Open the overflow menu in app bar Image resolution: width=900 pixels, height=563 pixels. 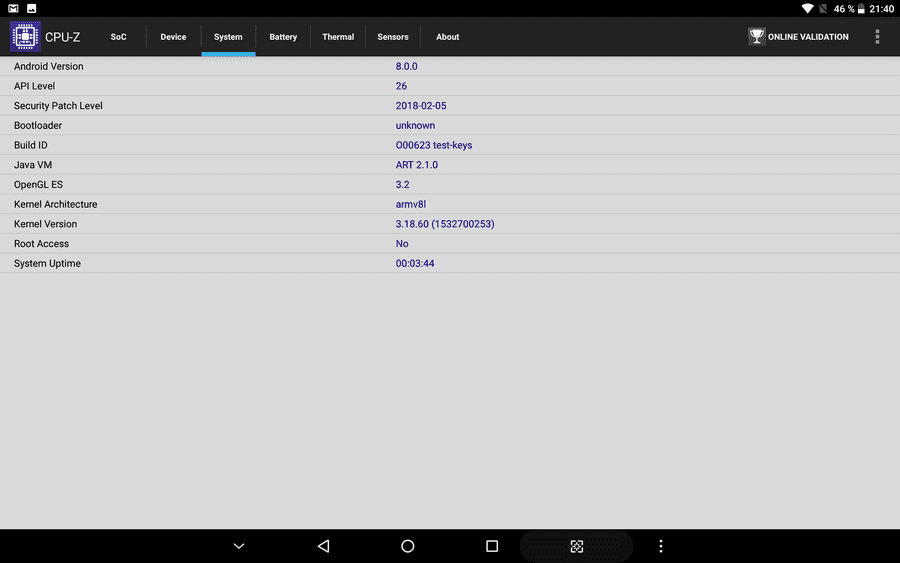pos(877,37)
